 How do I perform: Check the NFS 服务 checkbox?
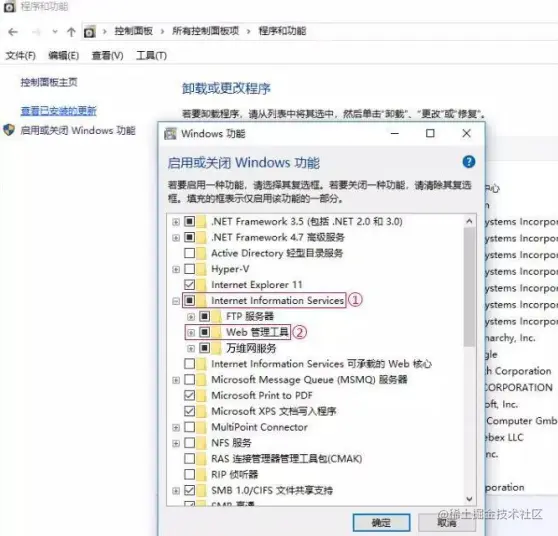coord(189,443)
